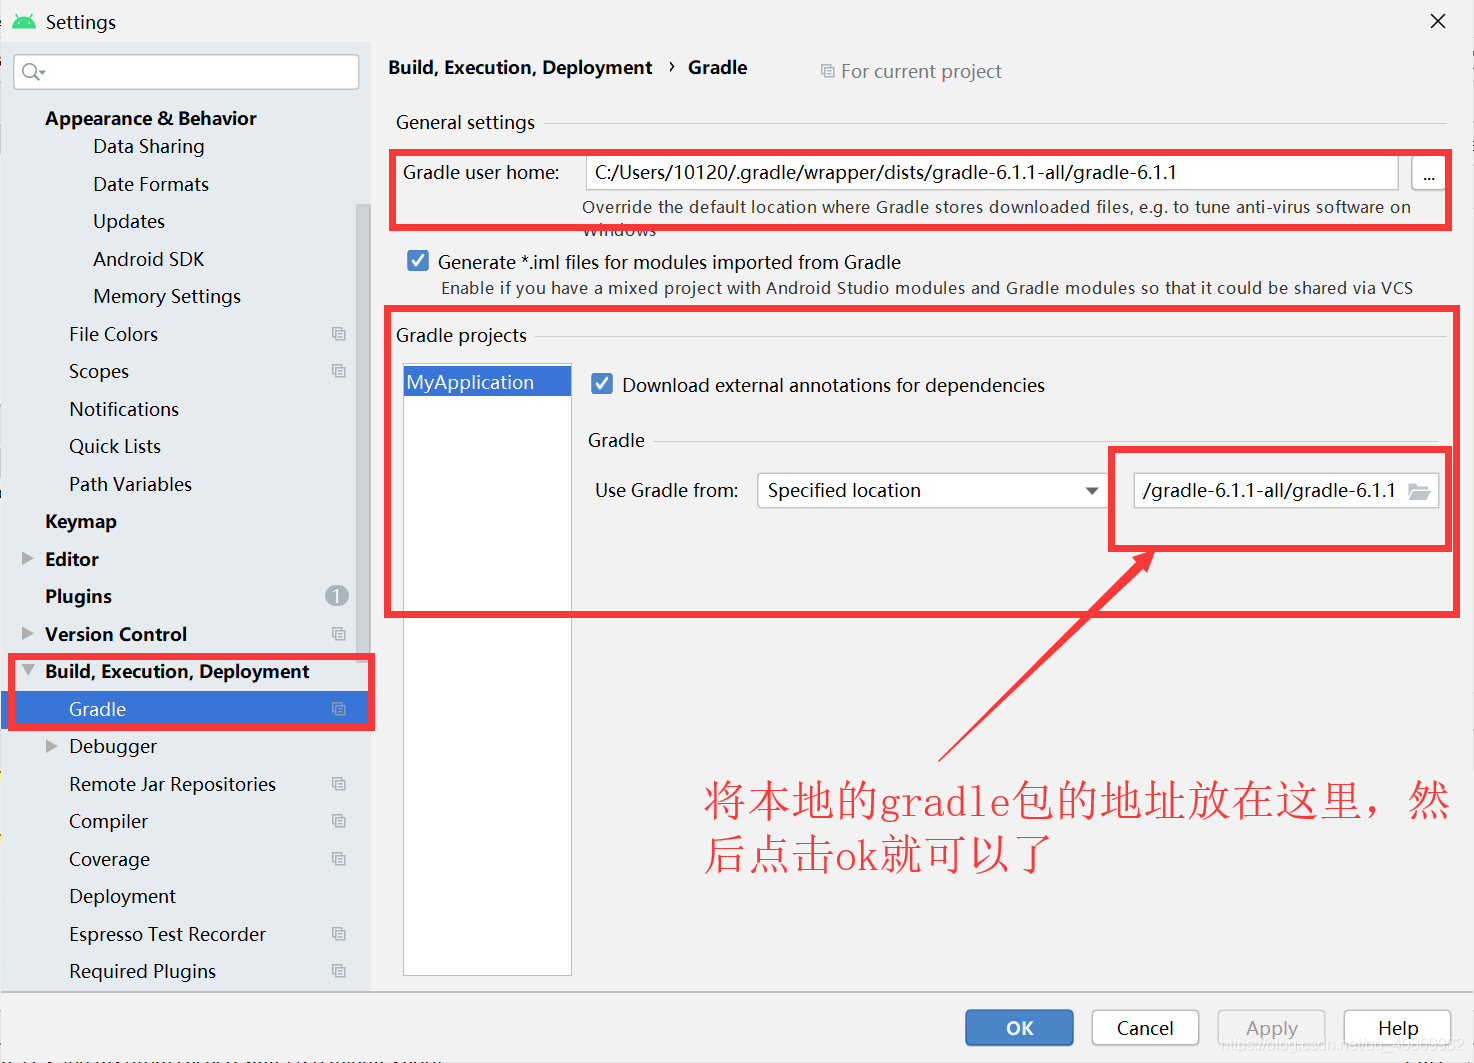Expand the Debugger subsection
Viewport: 1474px width, 1063px height.
click(x=52, y=746)
